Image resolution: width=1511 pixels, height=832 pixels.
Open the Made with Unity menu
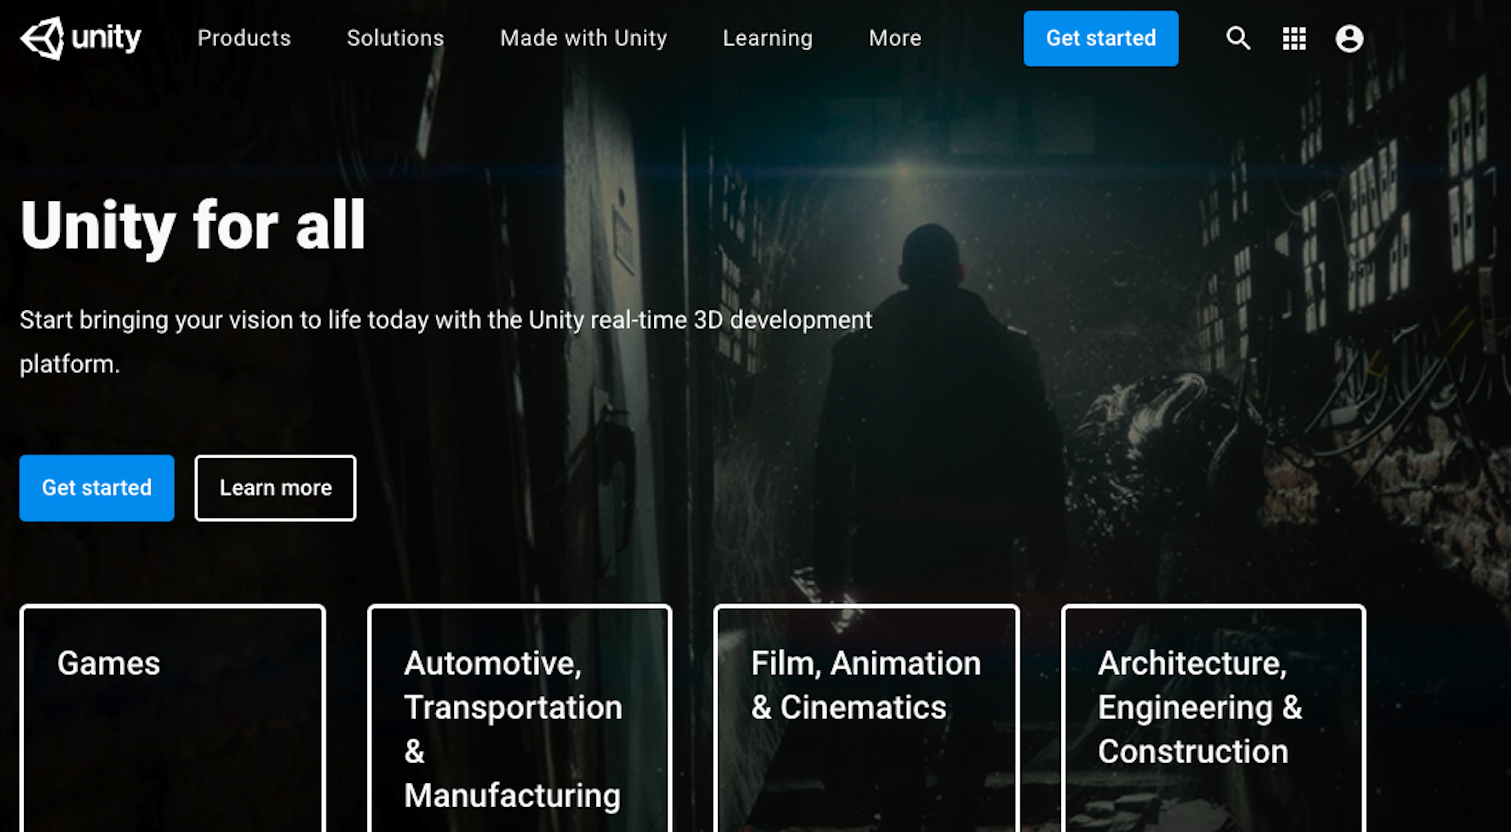tap(583, 38)
